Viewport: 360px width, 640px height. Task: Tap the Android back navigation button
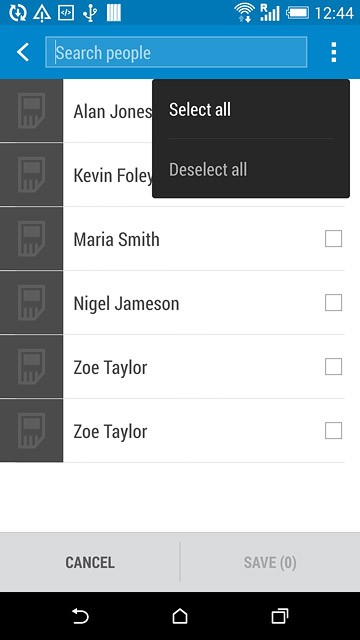[80, 616]
